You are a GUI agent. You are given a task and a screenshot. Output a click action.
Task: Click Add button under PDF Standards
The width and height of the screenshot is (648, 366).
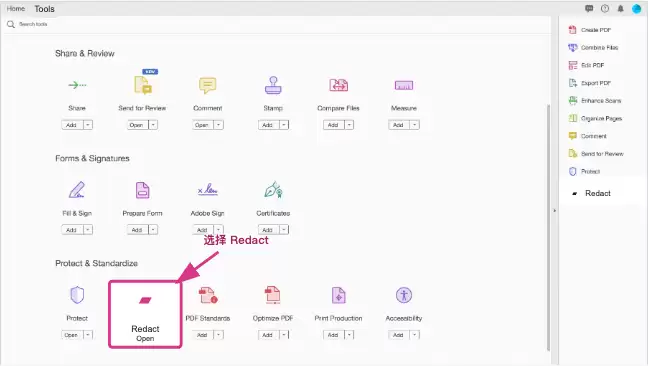coord(202,335)
